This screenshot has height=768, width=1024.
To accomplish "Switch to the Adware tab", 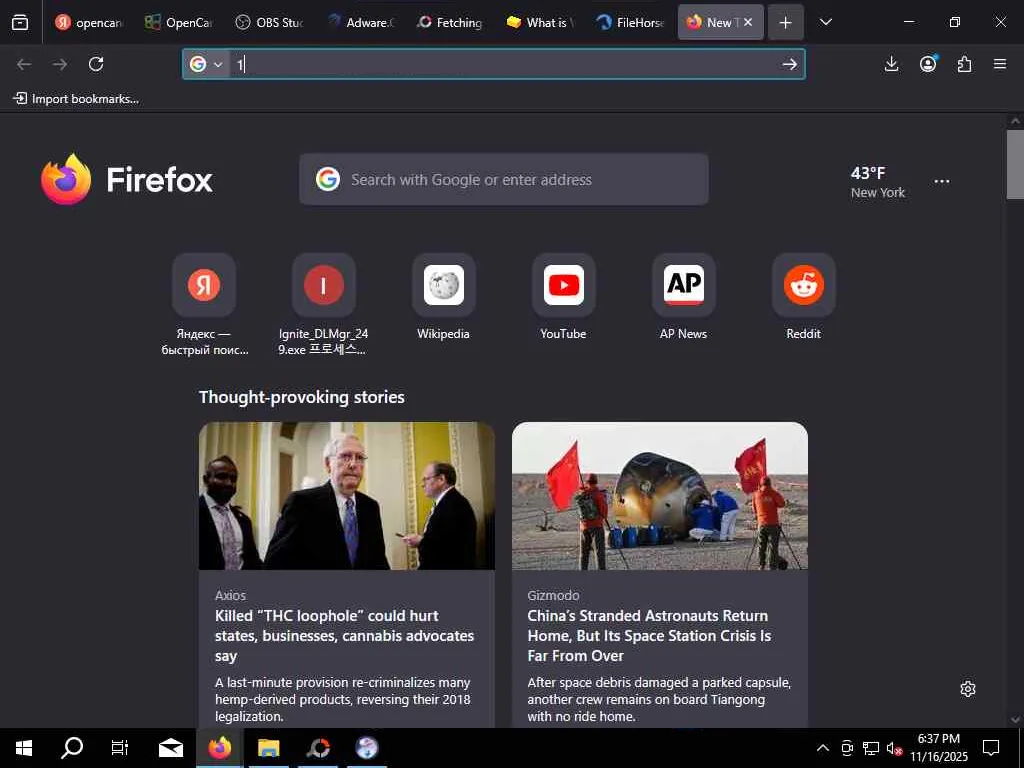I will pyautogui.click(x=360, y=23).
